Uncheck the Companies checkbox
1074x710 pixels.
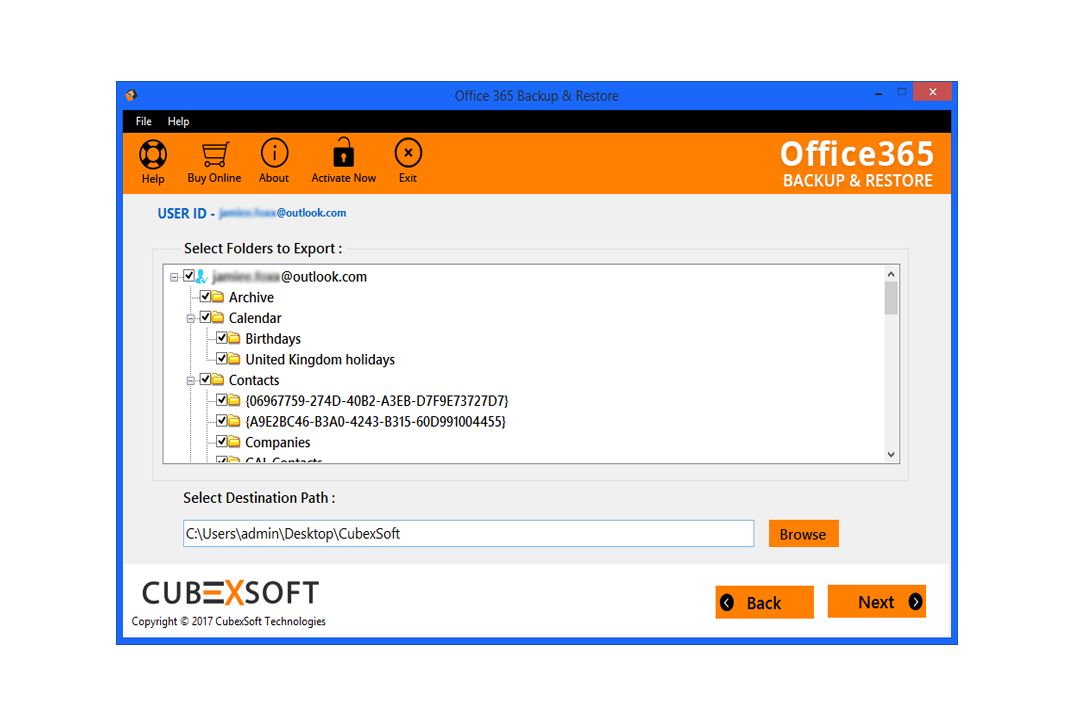point(222,442)
